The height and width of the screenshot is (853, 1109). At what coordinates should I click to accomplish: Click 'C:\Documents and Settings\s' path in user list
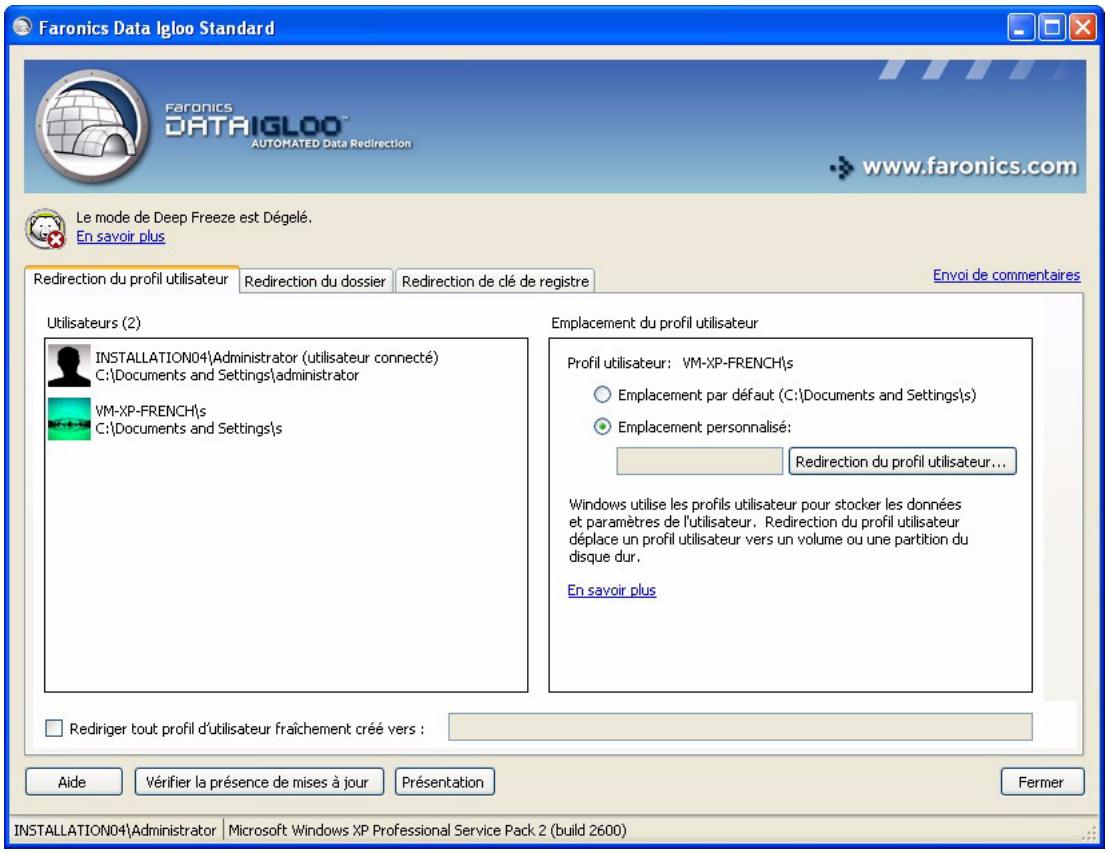click(189, 429)
